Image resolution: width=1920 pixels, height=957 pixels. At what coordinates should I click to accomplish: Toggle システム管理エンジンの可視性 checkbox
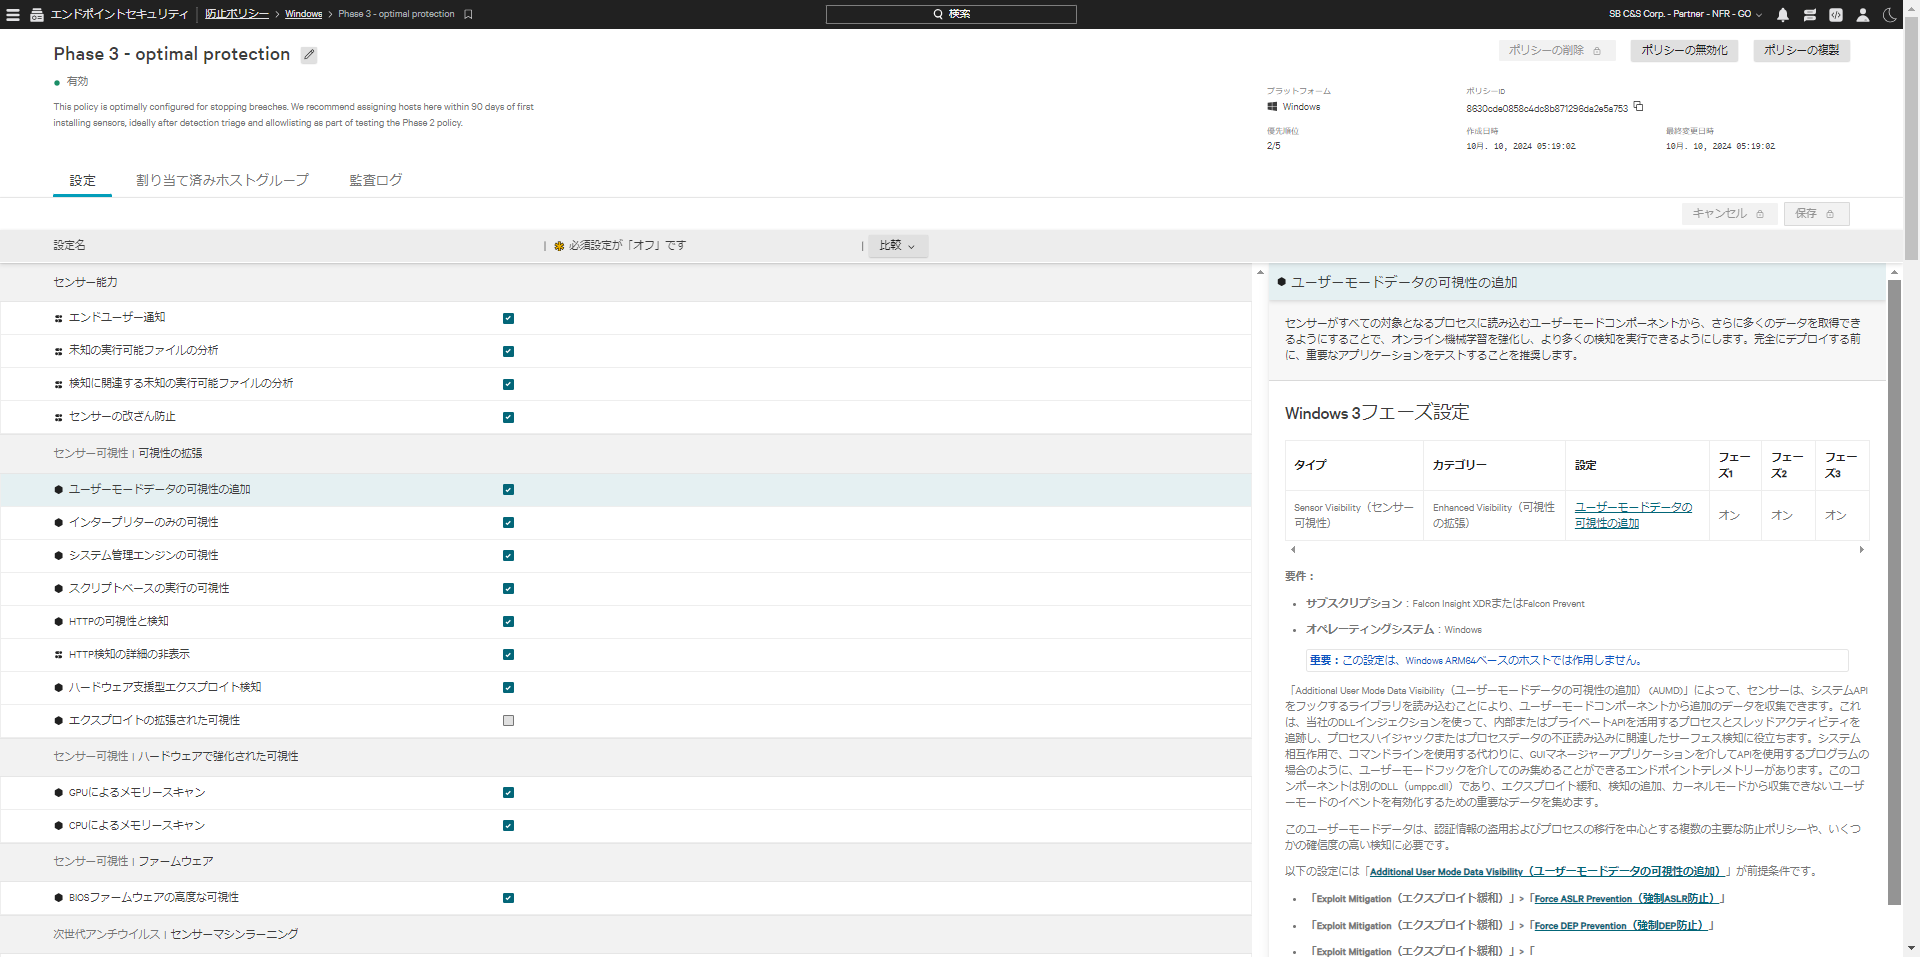pyautogui.click(x=508, y=556)
